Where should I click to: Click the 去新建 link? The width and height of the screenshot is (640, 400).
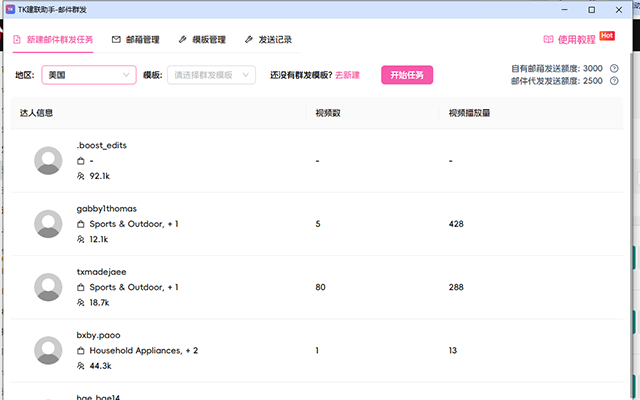[x=347, y=75]
